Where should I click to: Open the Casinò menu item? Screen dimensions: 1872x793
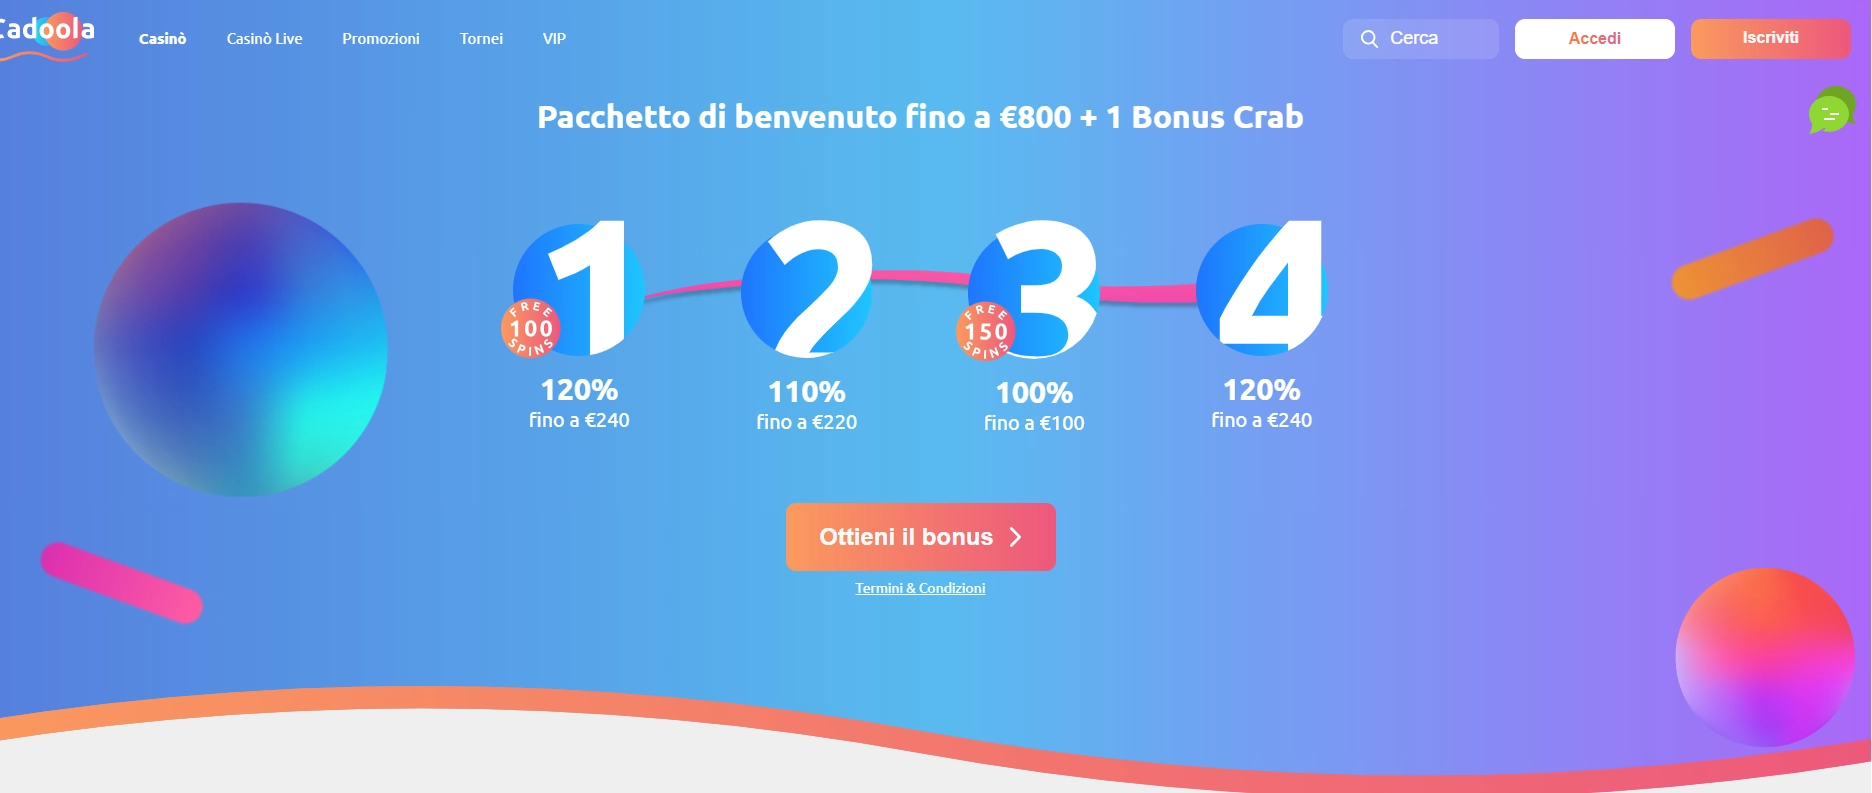pyautogui.click(x=162, y=38)
